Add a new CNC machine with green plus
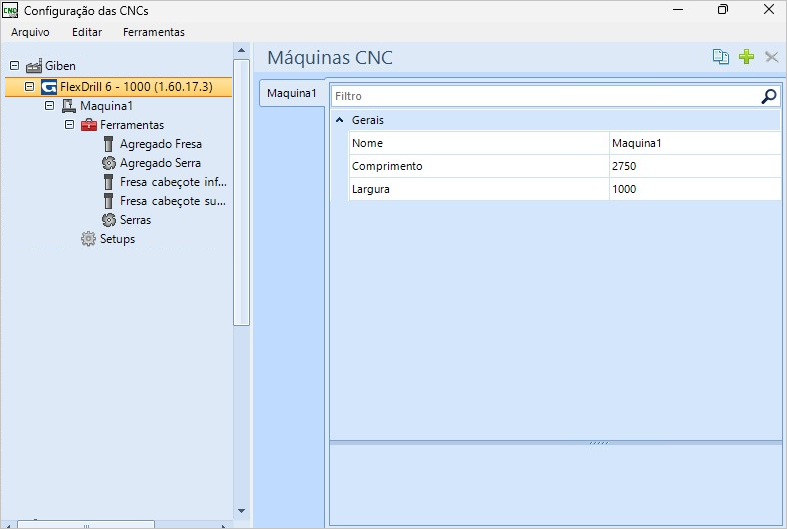The width and height of the screenshot is (787, 529). click(x=746, y=57)
